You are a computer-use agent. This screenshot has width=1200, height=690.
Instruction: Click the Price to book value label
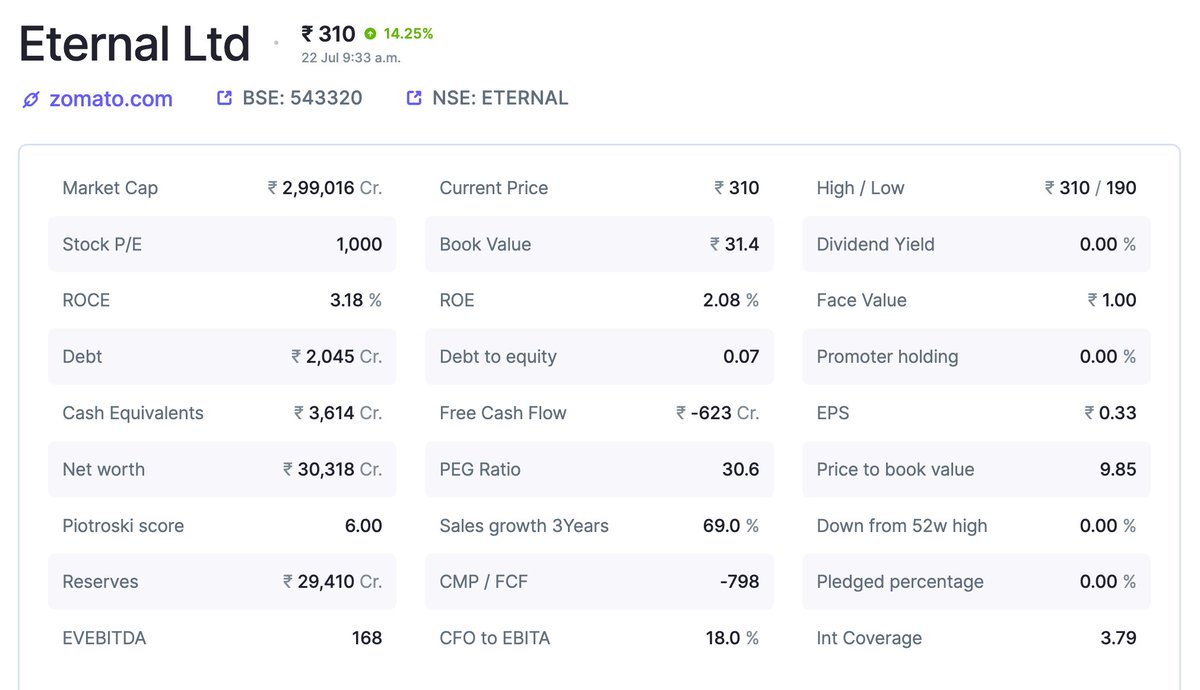coord(895,469)
